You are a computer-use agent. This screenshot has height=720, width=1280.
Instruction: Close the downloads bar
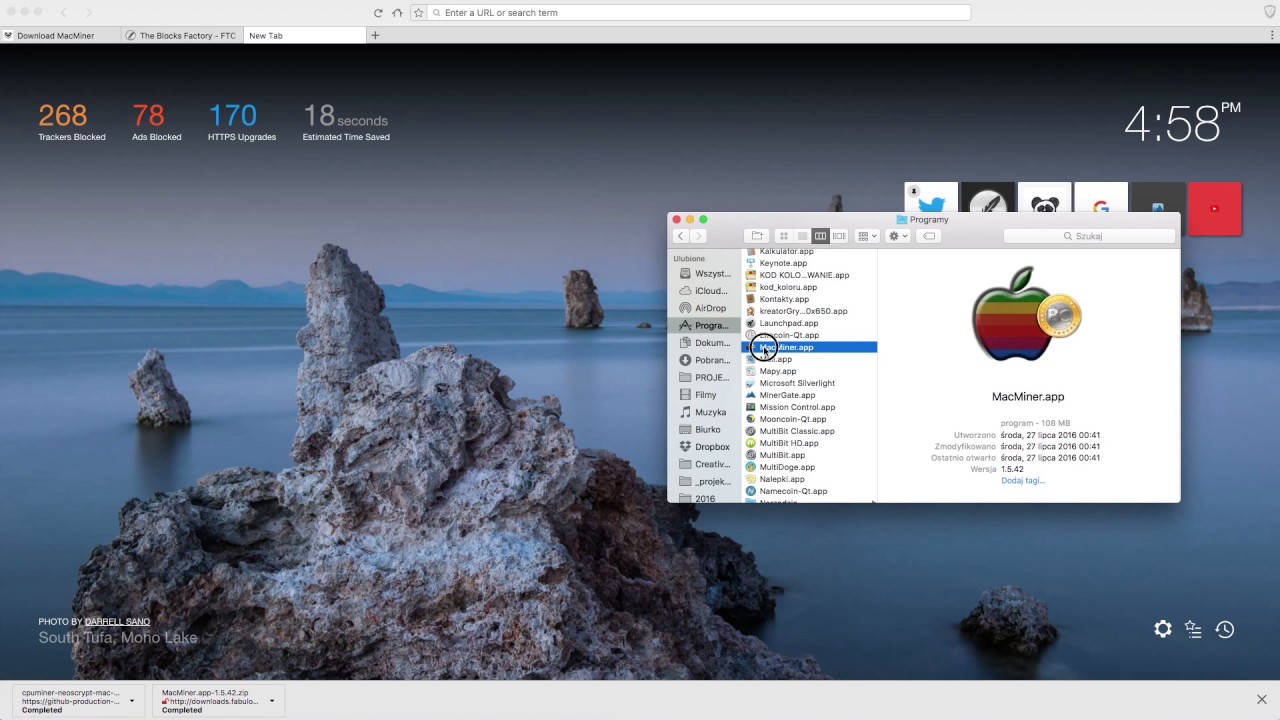coord(1262,700)
